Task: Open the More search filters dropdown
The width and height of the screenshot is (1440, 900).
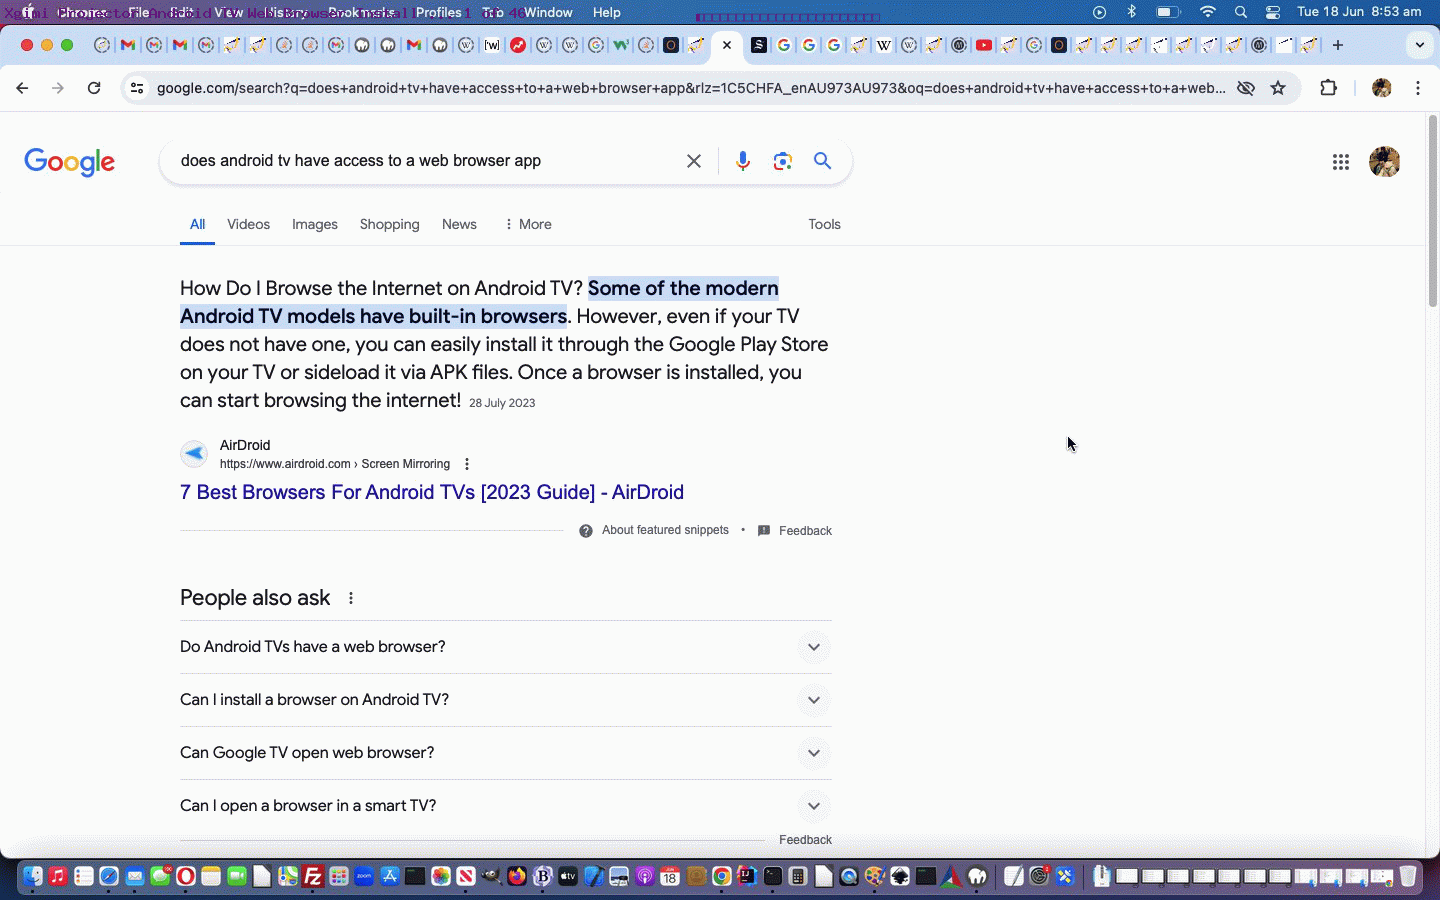Action: [x=528, y=224]
